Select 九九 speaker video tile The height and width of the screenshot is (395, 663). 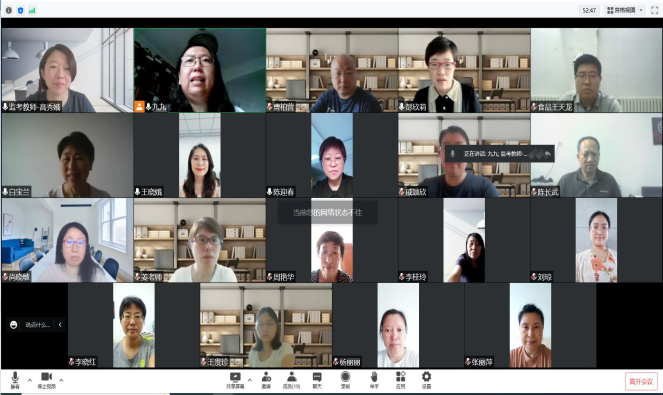[x=200, y=70]
